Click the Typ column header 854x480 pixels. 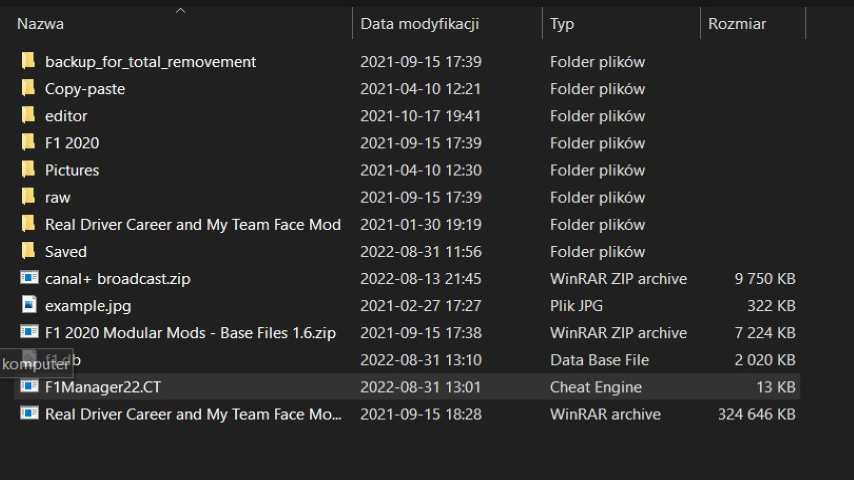[562, 23]
